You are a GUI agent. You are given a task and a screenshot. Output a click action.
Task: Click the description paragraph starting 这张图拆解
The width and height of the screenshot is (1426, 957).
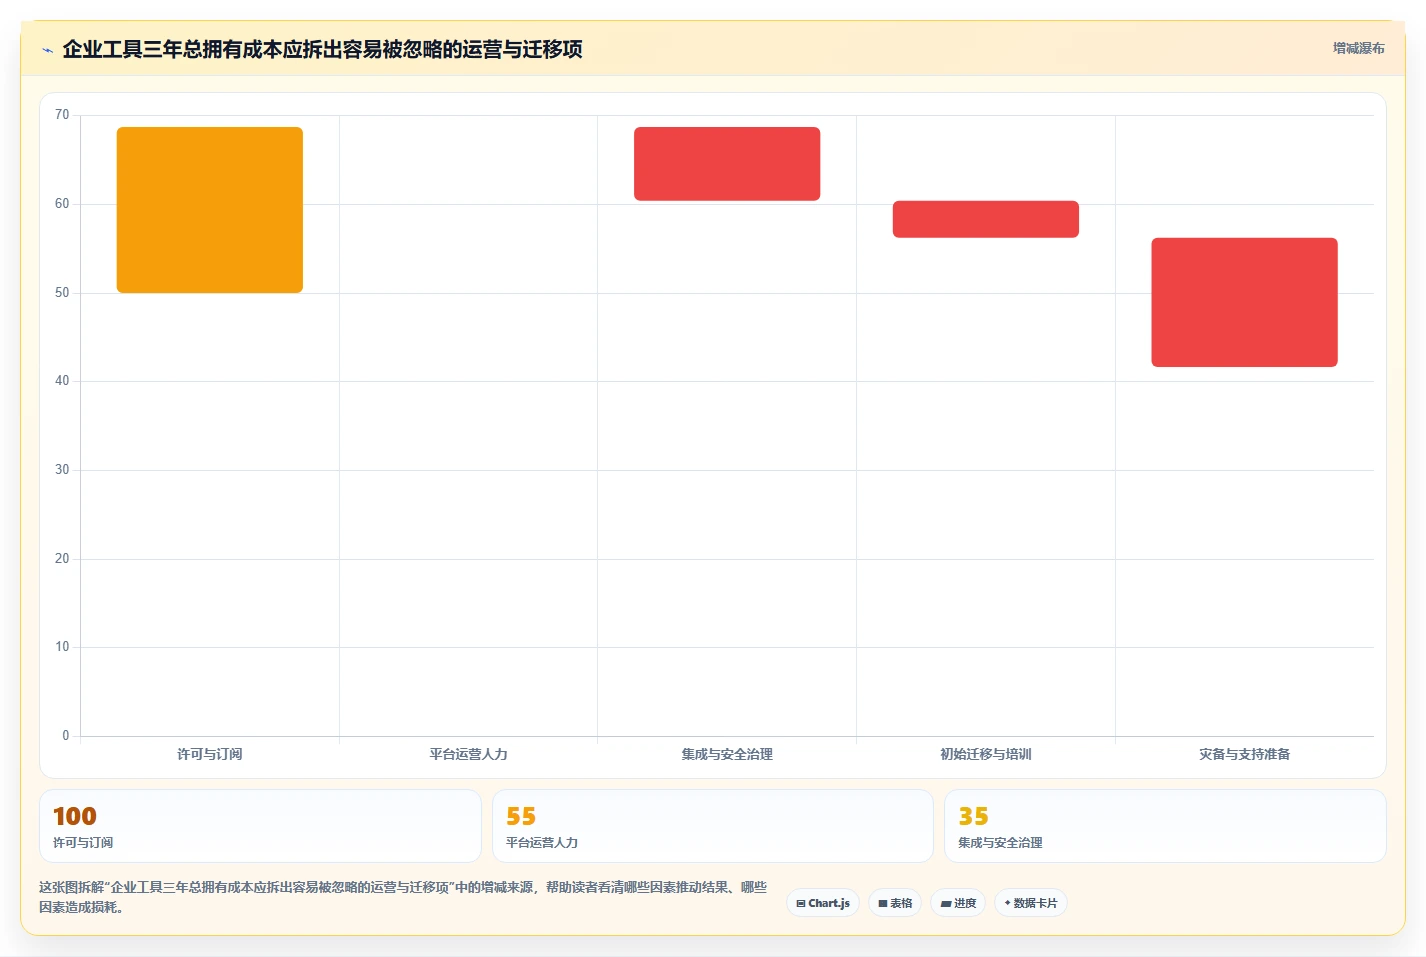point(403,897)
